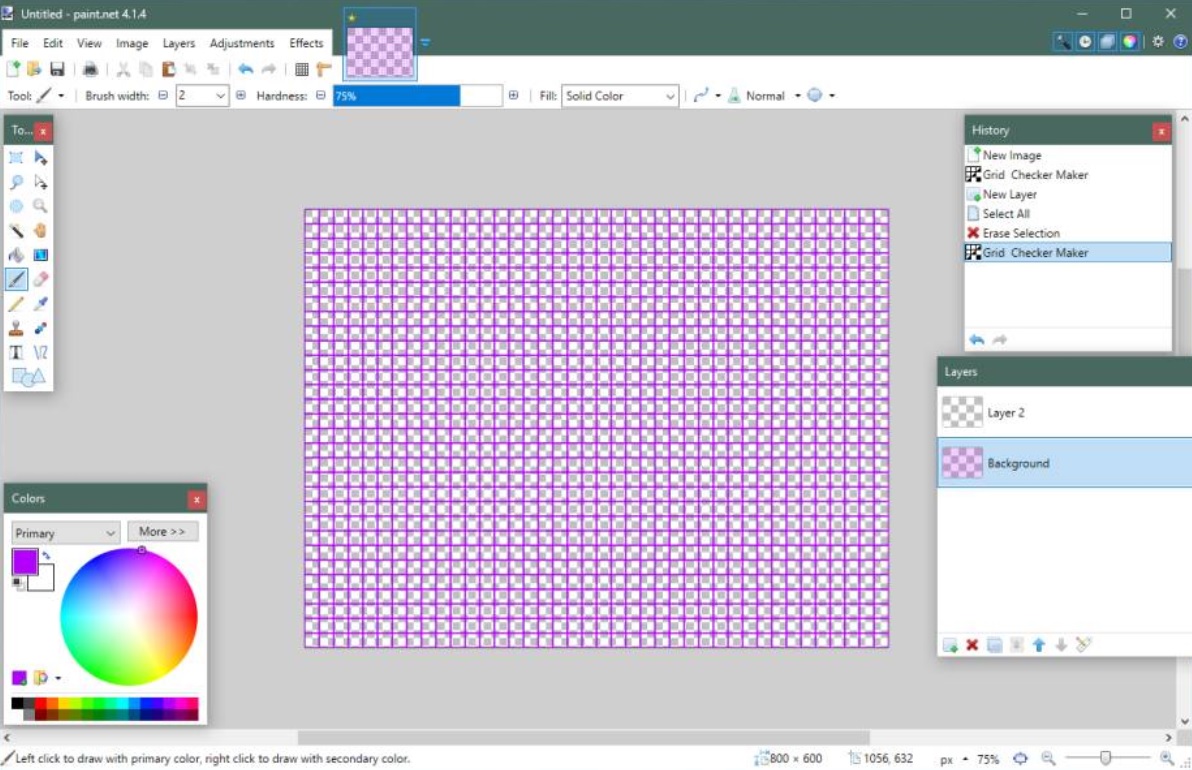Screen dimensions: 1192x770
Task: Select the Color Picker eyedropper tool
Action: tap(40, 304)
